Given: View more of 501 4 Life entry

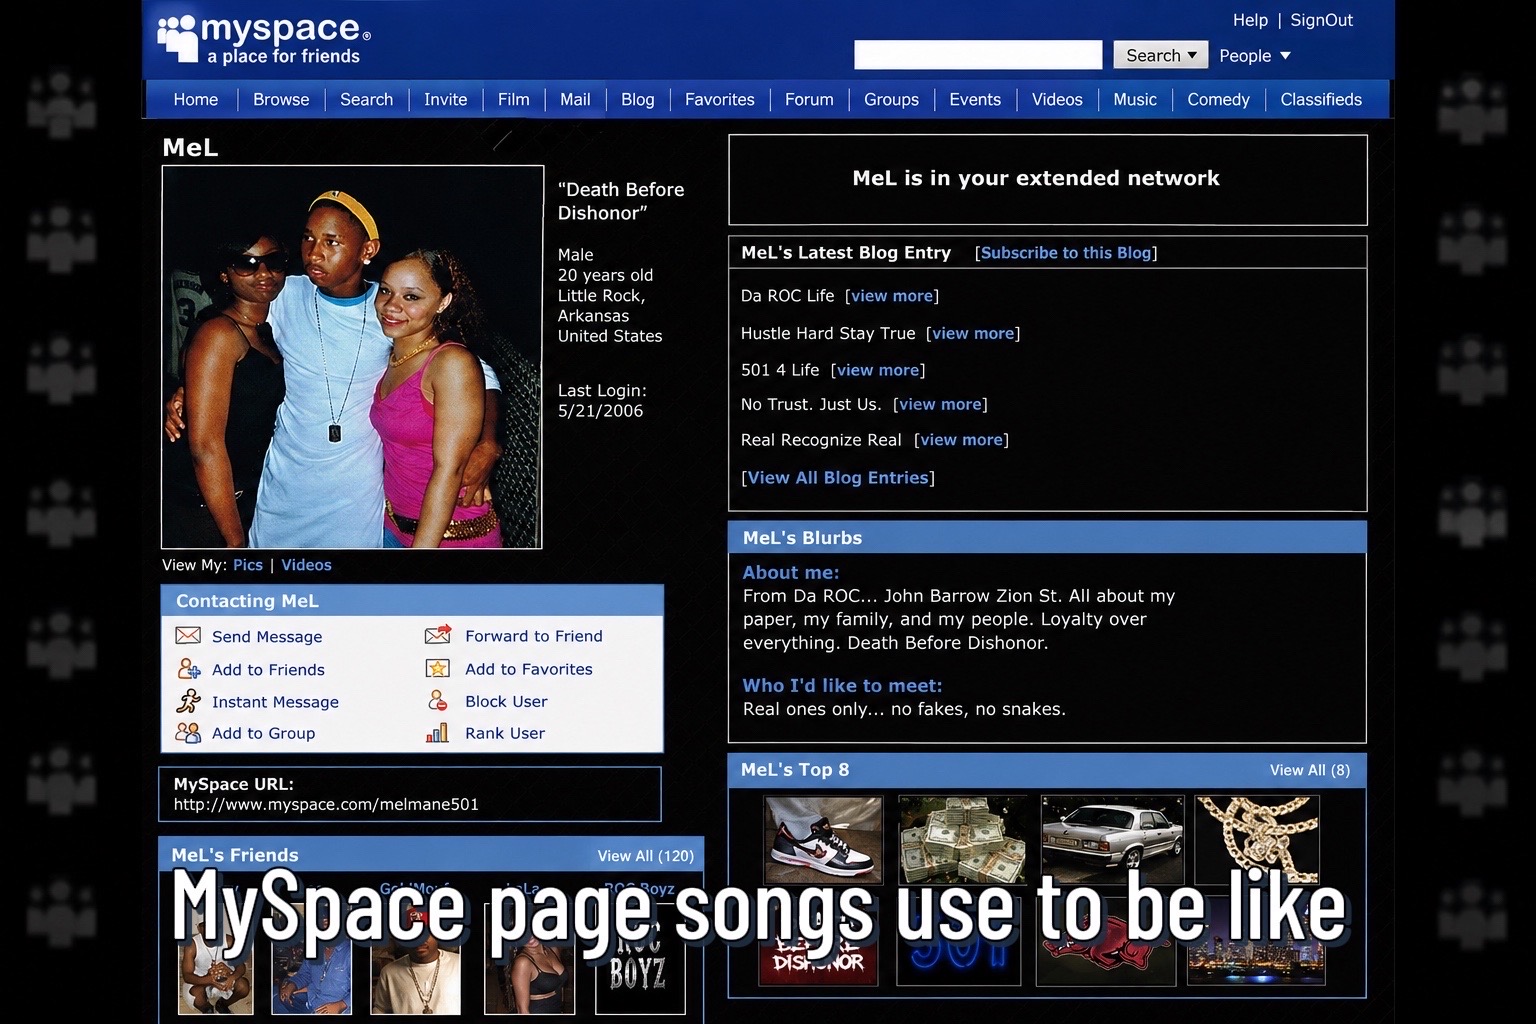Looking at the screenshot, I should (878, 370).
